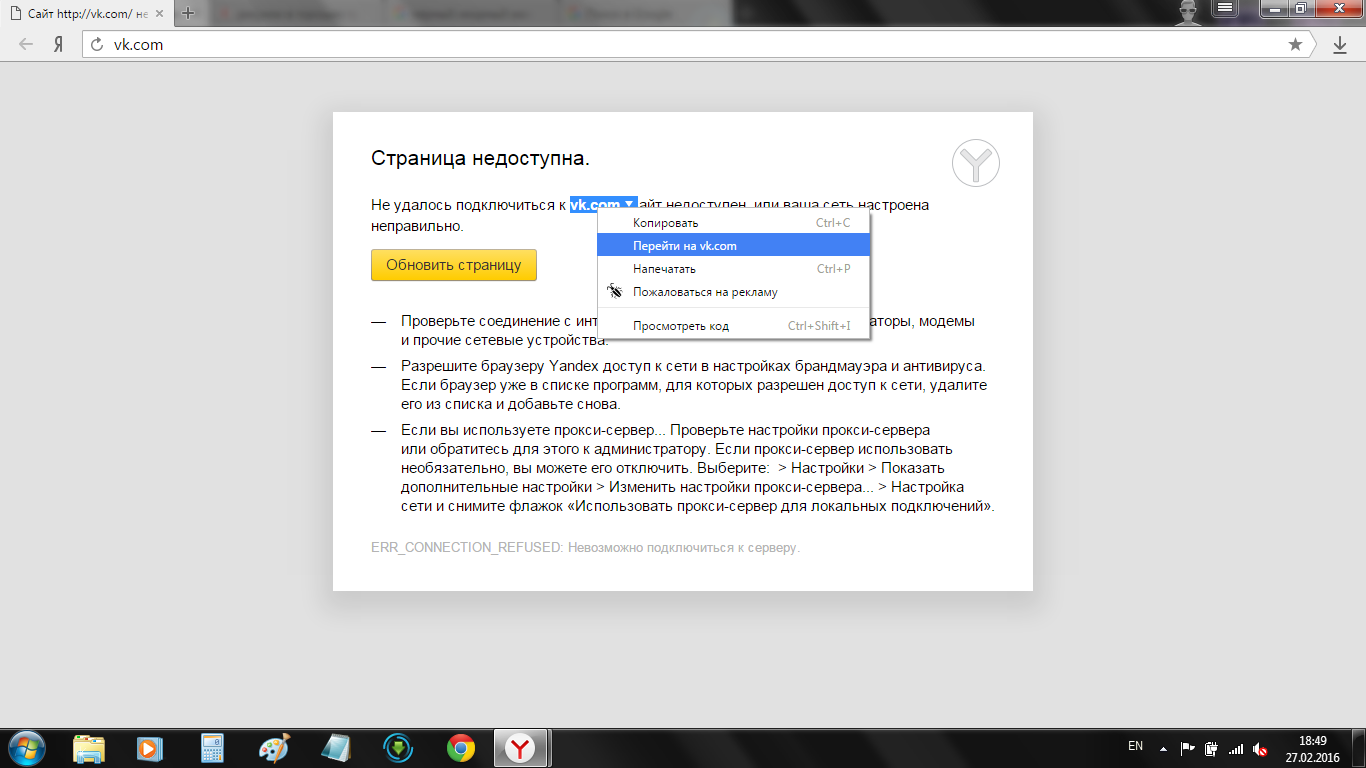The height and width of the screenshot is (768, 1366).
Task: Open Google Chrome from the taskbar
Action: pyautogui.click(x=459, y=748)
